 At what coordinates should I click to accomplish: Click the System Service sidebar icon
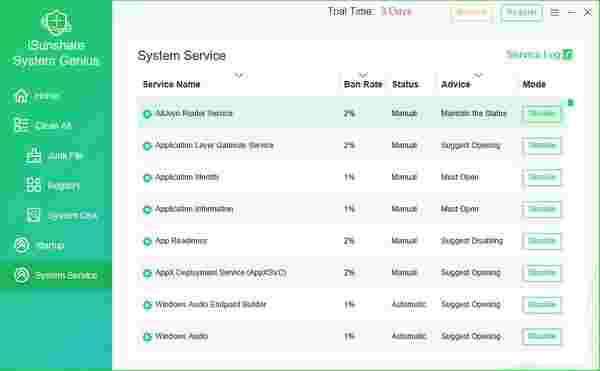[x=21, y=275]
